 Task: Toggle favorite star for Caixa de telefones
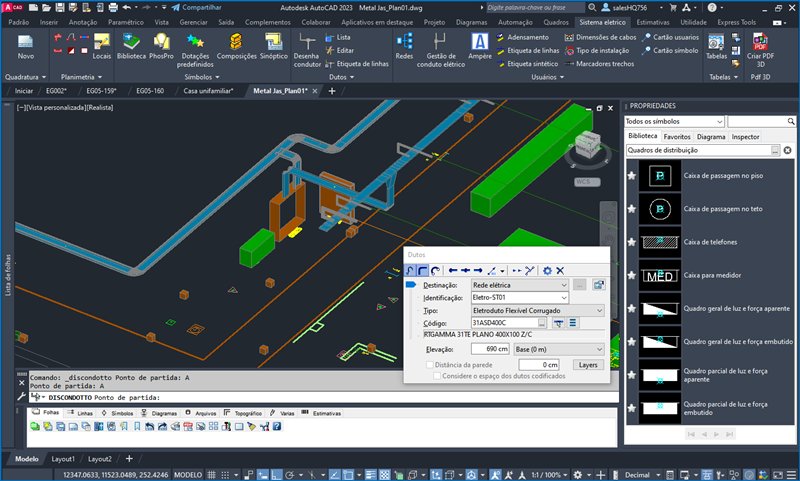pyautogui.click(x=631, y=242)
